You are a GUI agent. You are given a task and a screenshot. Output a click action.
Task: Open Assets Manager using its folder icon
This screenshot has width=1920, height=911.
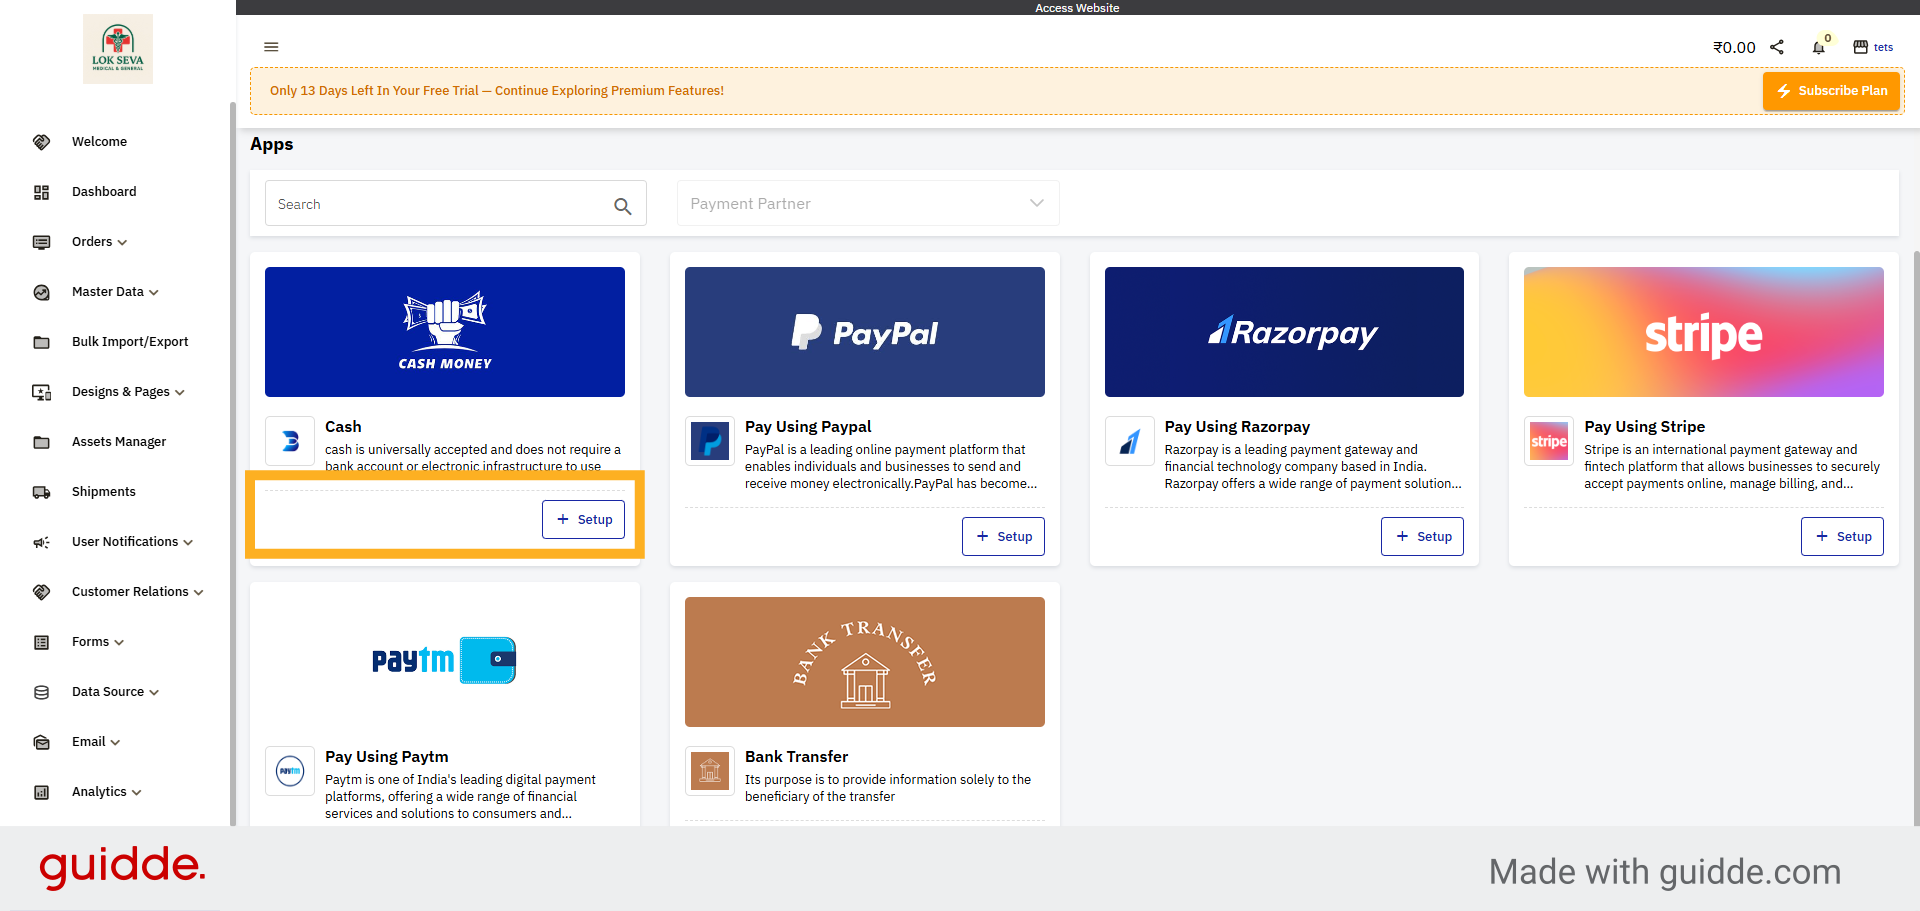(x=41, y=442)
